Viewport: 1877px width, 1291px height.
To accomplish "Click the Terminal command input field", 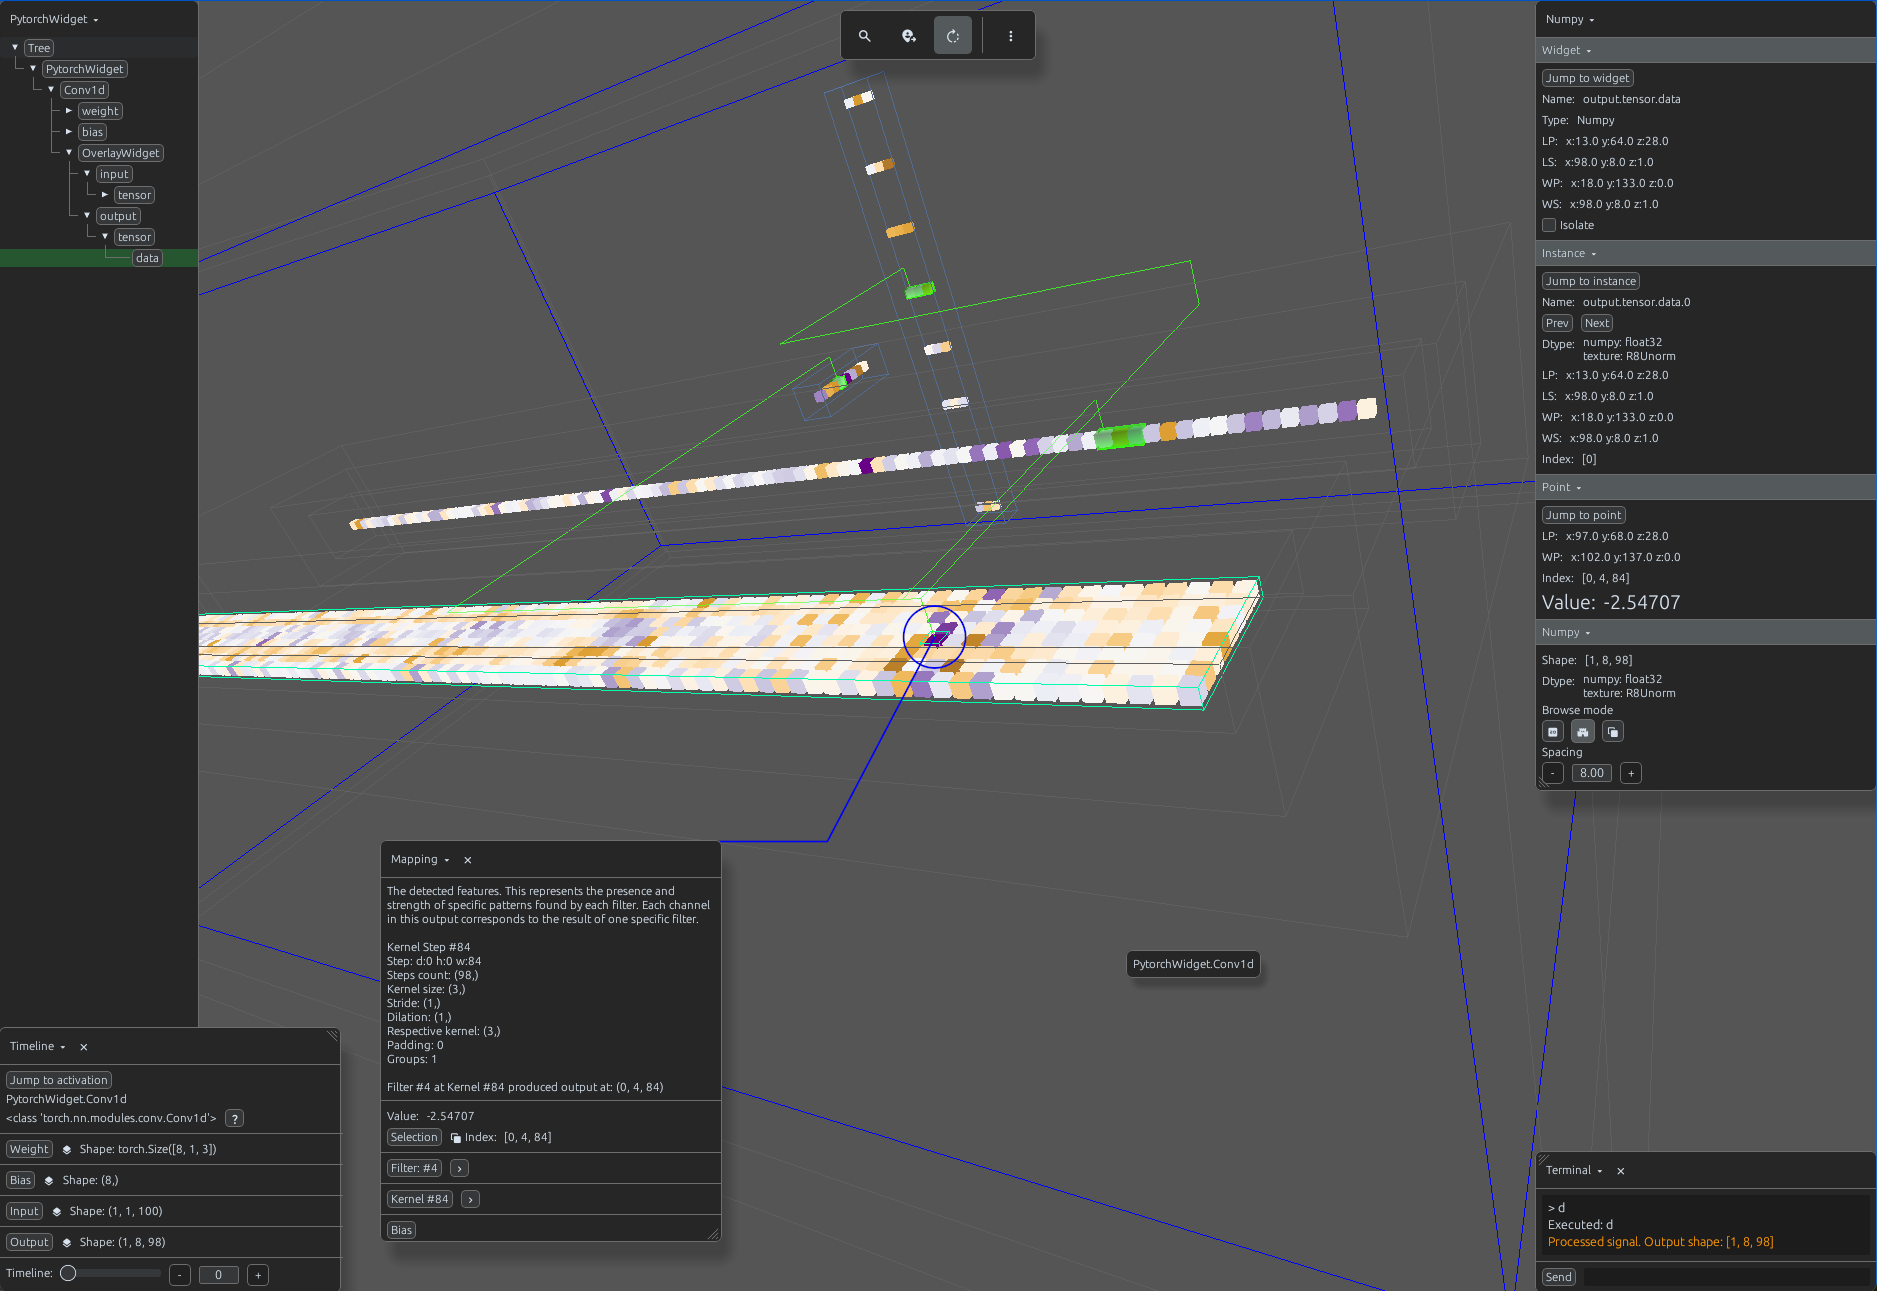I will (x=1726, y=1277).
